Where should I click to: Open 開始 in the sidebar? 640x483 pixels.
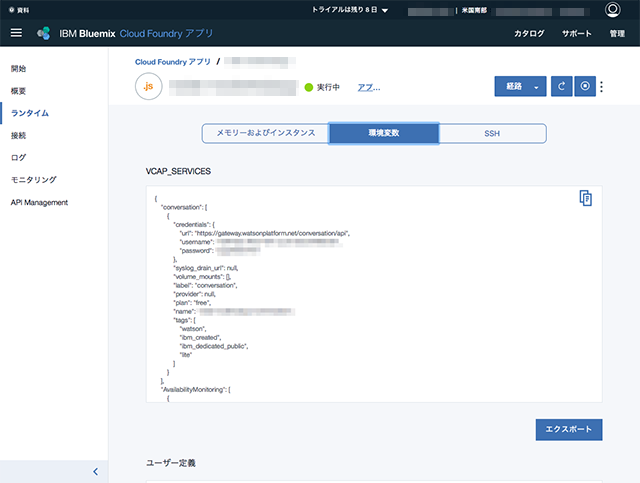pyautogui.click(x=18, y=69)
